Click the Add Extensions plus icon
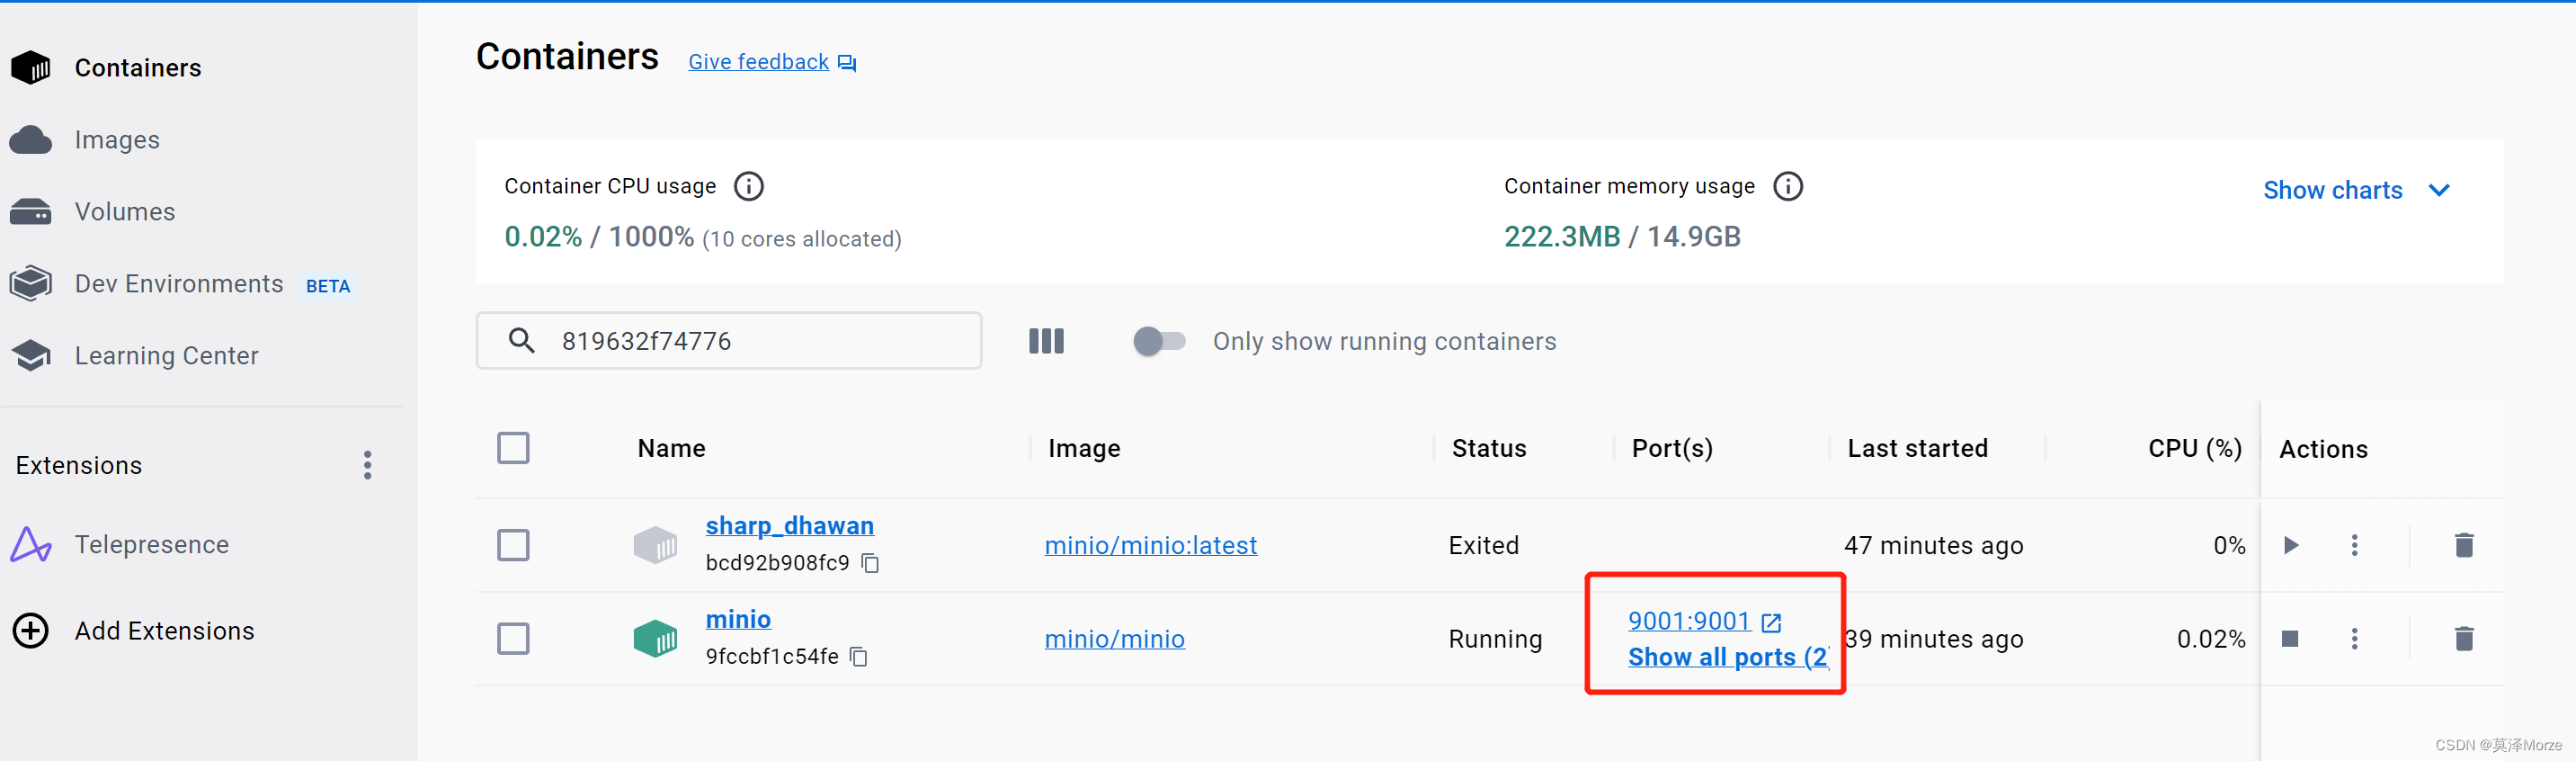 coord(31,631)
